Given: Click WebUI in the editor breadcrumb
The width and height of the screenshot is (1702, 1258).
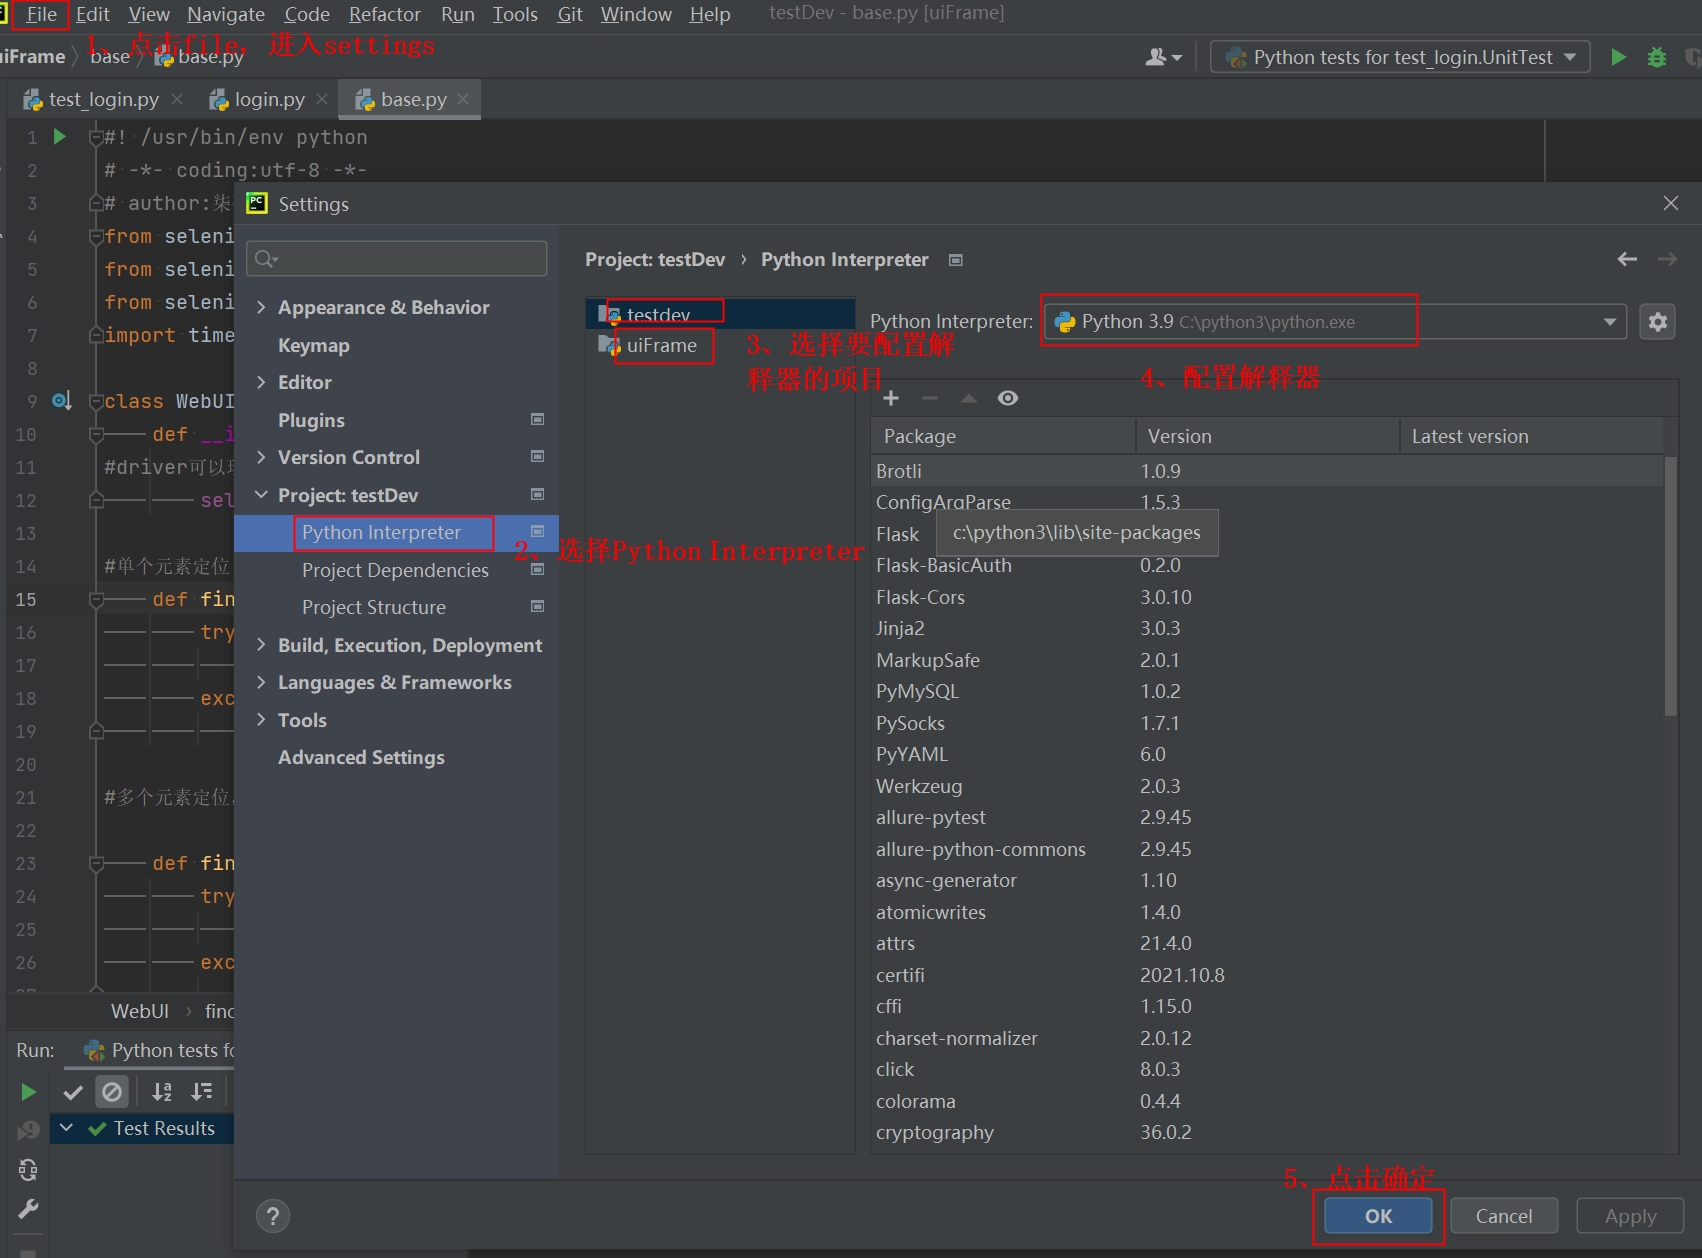Looking at the screenshot, I should (139, 1011).
